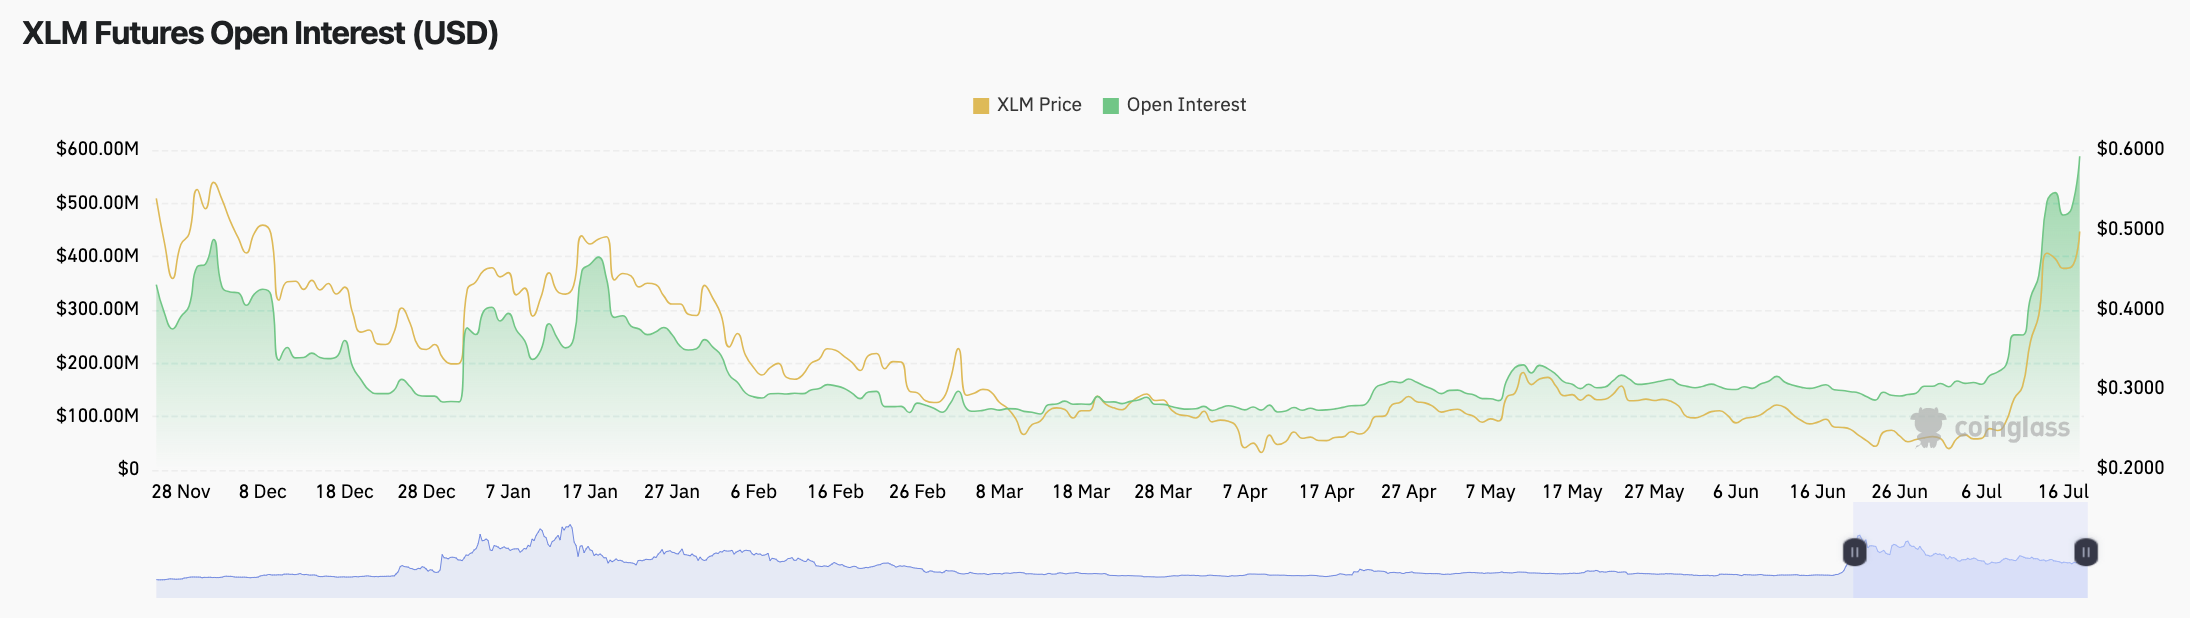Click the green Open Interest legend swatch
Viewport: 2190px width, 618px height.
pyautogui.click(x=1111, y=106)
